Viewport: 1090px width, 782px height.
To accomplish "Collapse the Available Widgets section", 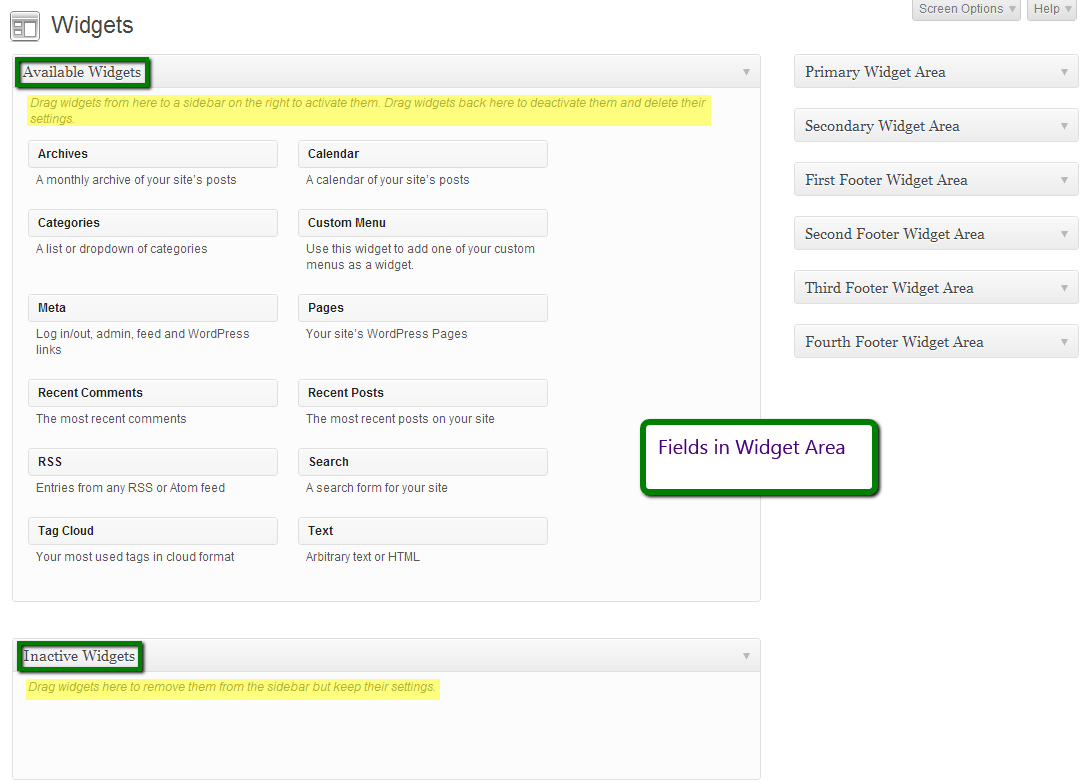I will [745, 72].
